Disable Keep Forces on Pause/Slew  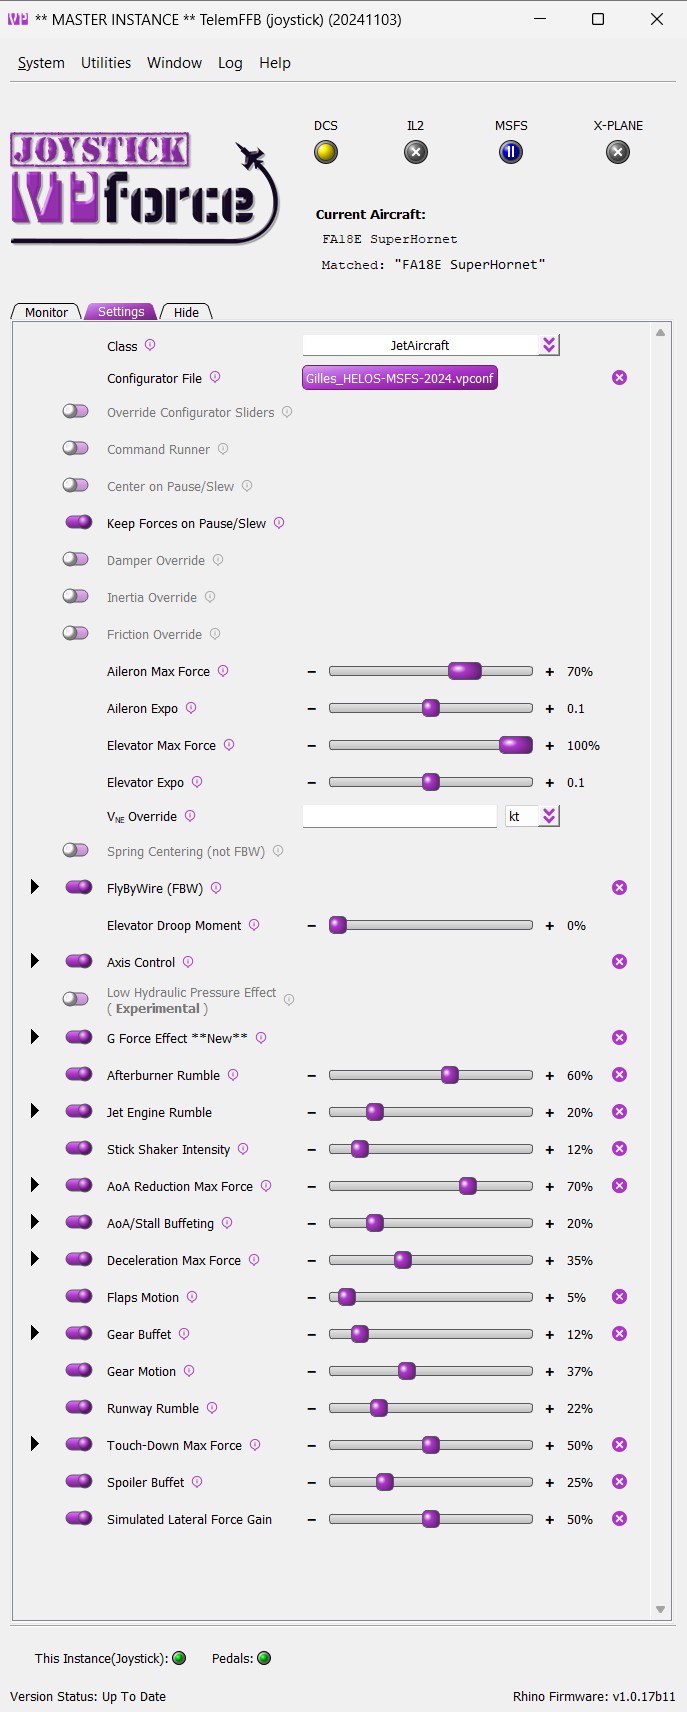point(78,522)
